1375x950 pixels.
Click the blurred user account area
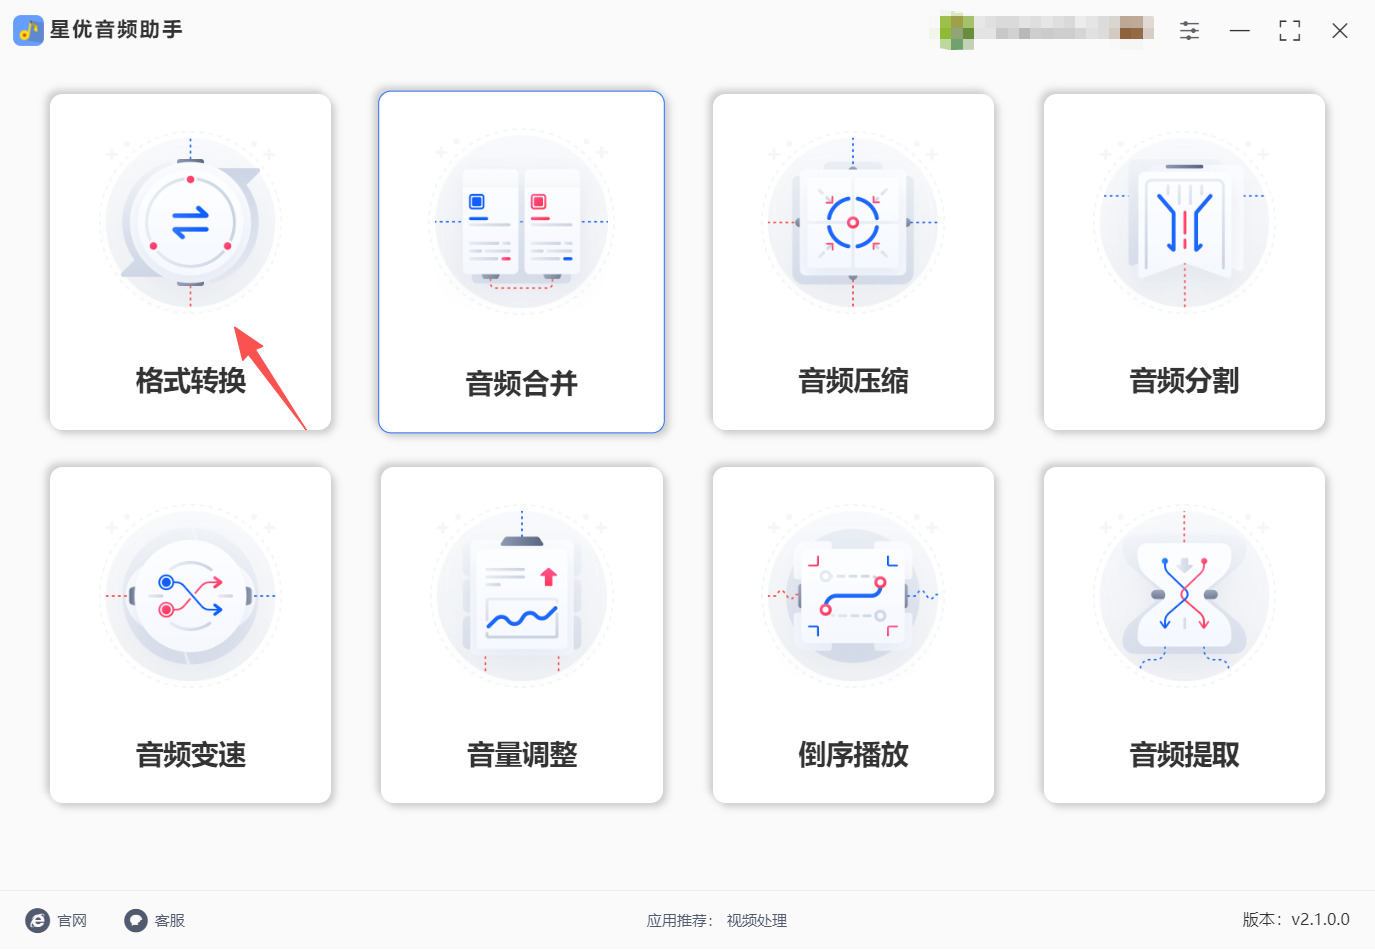1047,30
